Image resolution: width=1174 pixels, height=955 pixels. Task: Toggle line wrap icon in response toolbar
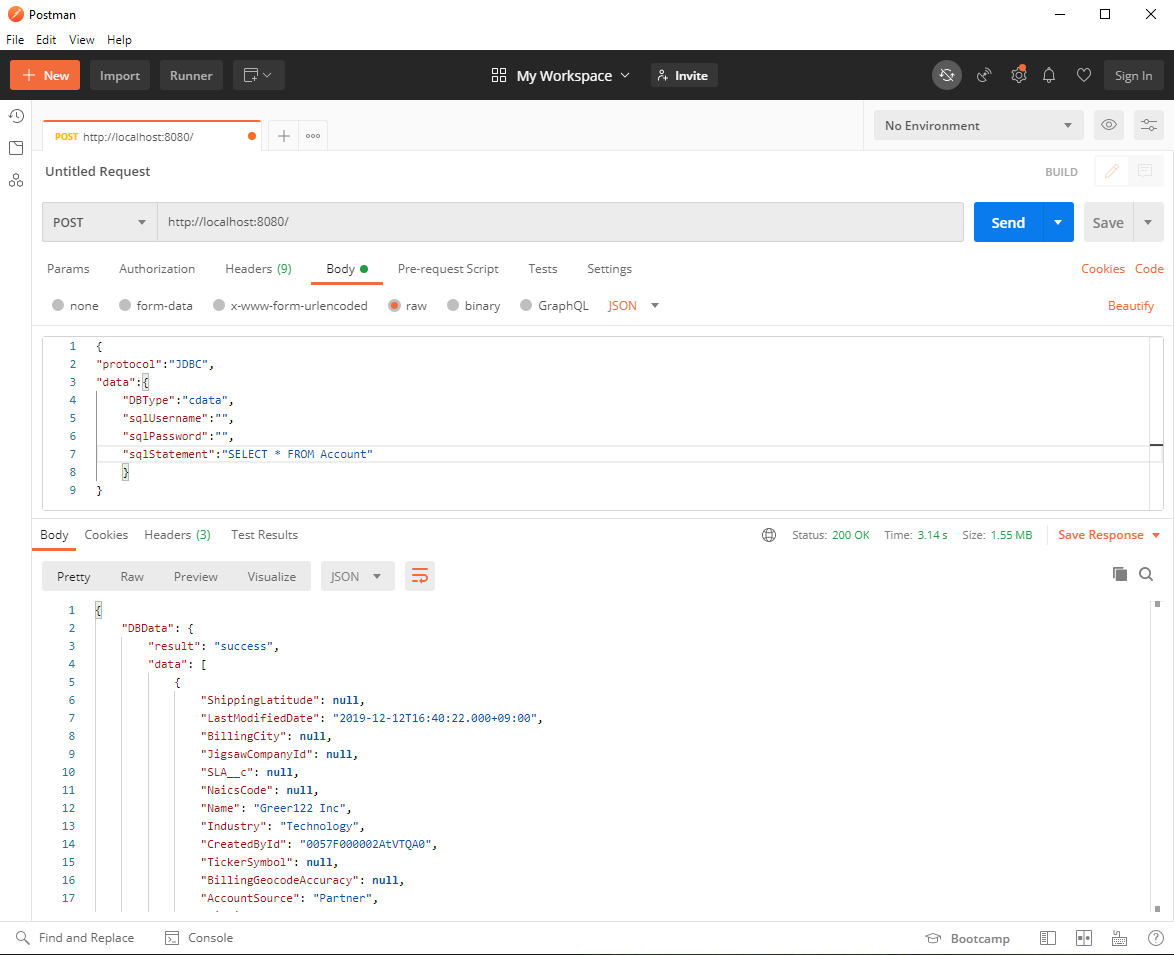[x=420, y=576]
